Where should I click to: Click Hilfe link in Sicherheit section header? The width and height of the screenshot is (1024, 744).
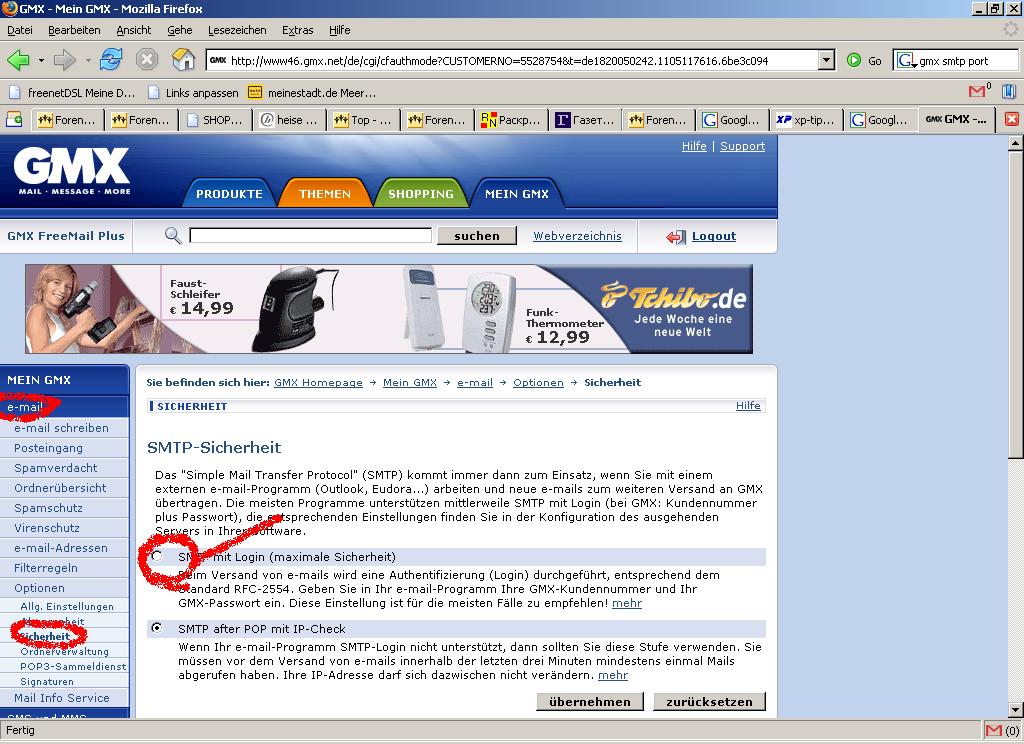tap(748, 406)
